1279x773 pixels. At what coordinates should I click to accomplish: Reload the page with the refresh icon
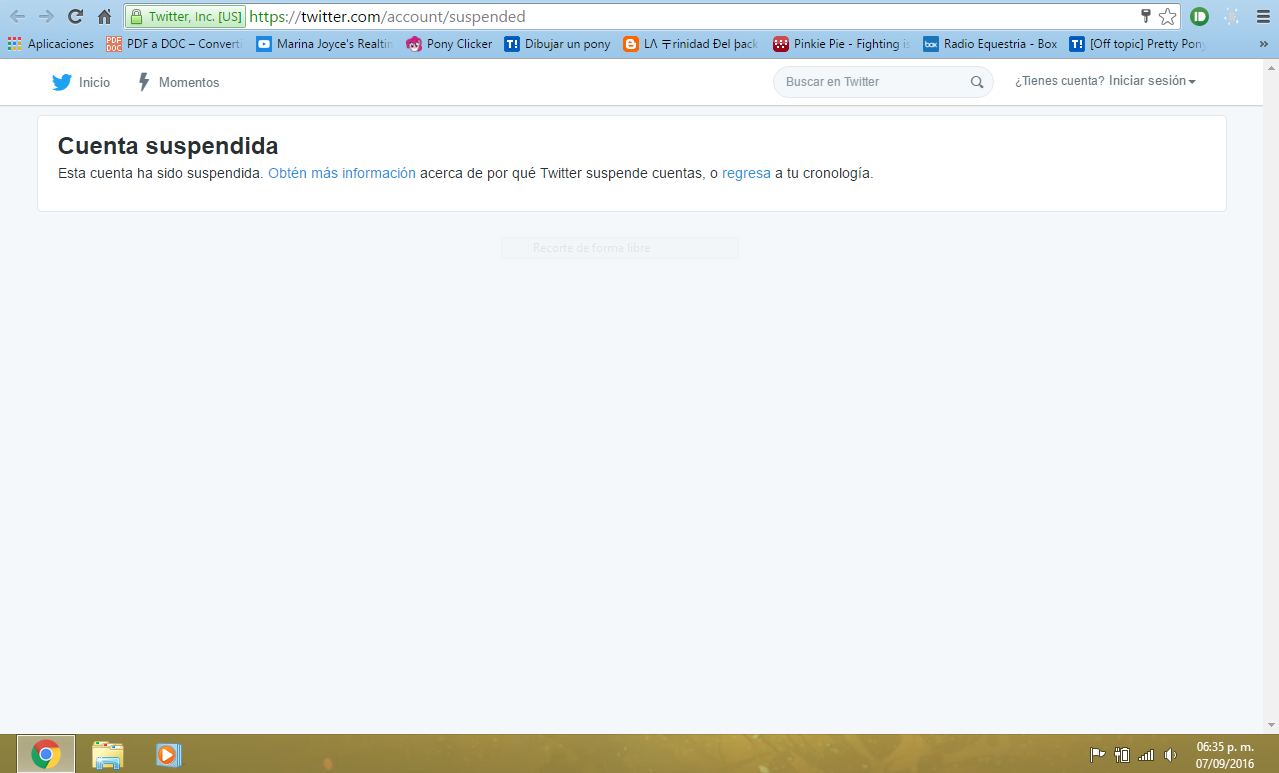click(x=75, y=17)
